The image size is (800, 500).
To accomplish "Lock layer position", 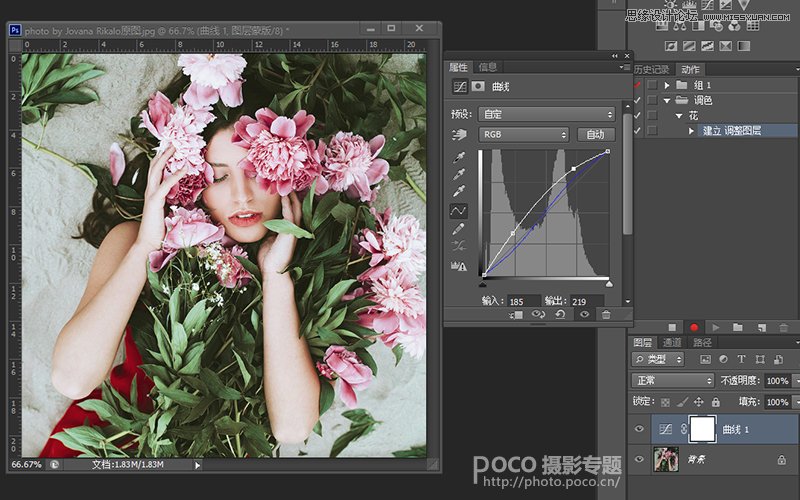I will coord(698,402).
